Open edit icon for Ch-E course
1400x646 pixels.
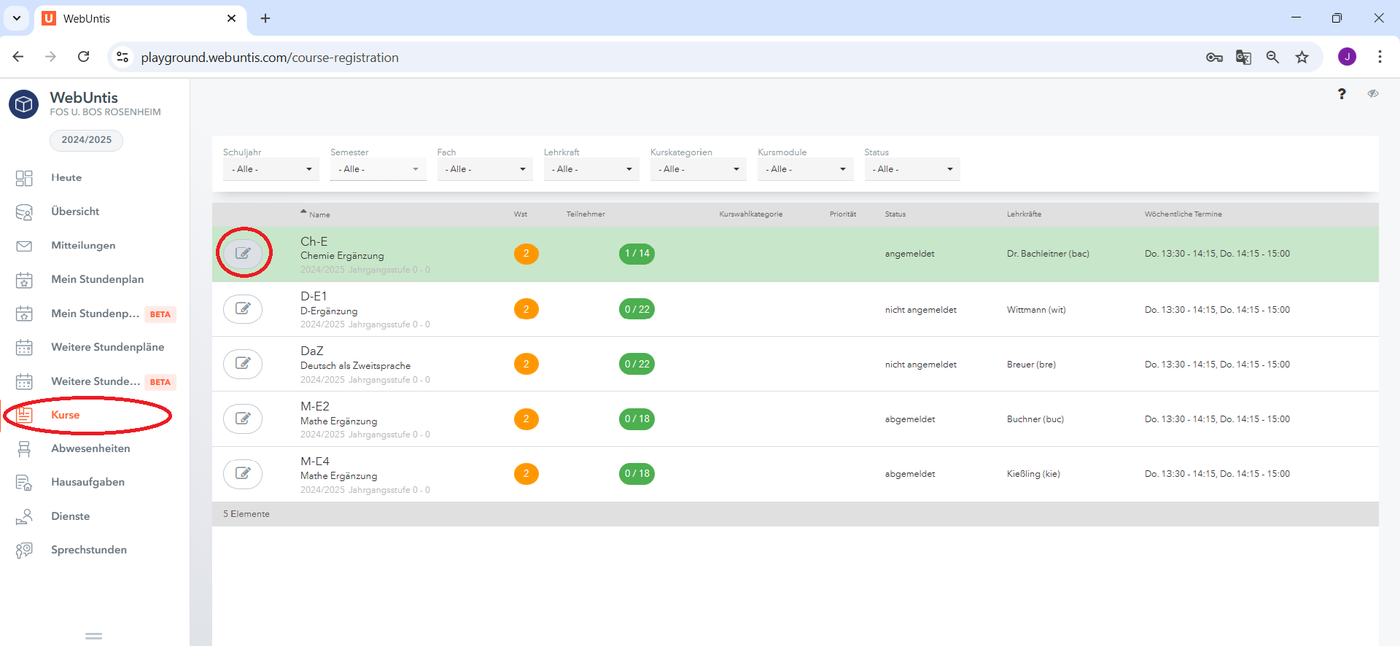[x=242, y=254]
